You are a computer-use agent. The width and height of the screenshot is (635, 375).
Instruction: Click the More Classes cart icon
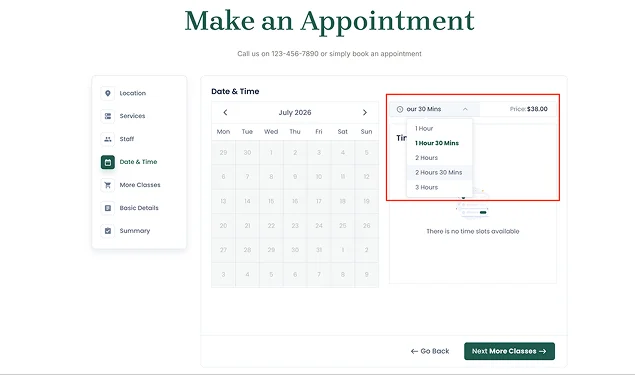(108, 185)
